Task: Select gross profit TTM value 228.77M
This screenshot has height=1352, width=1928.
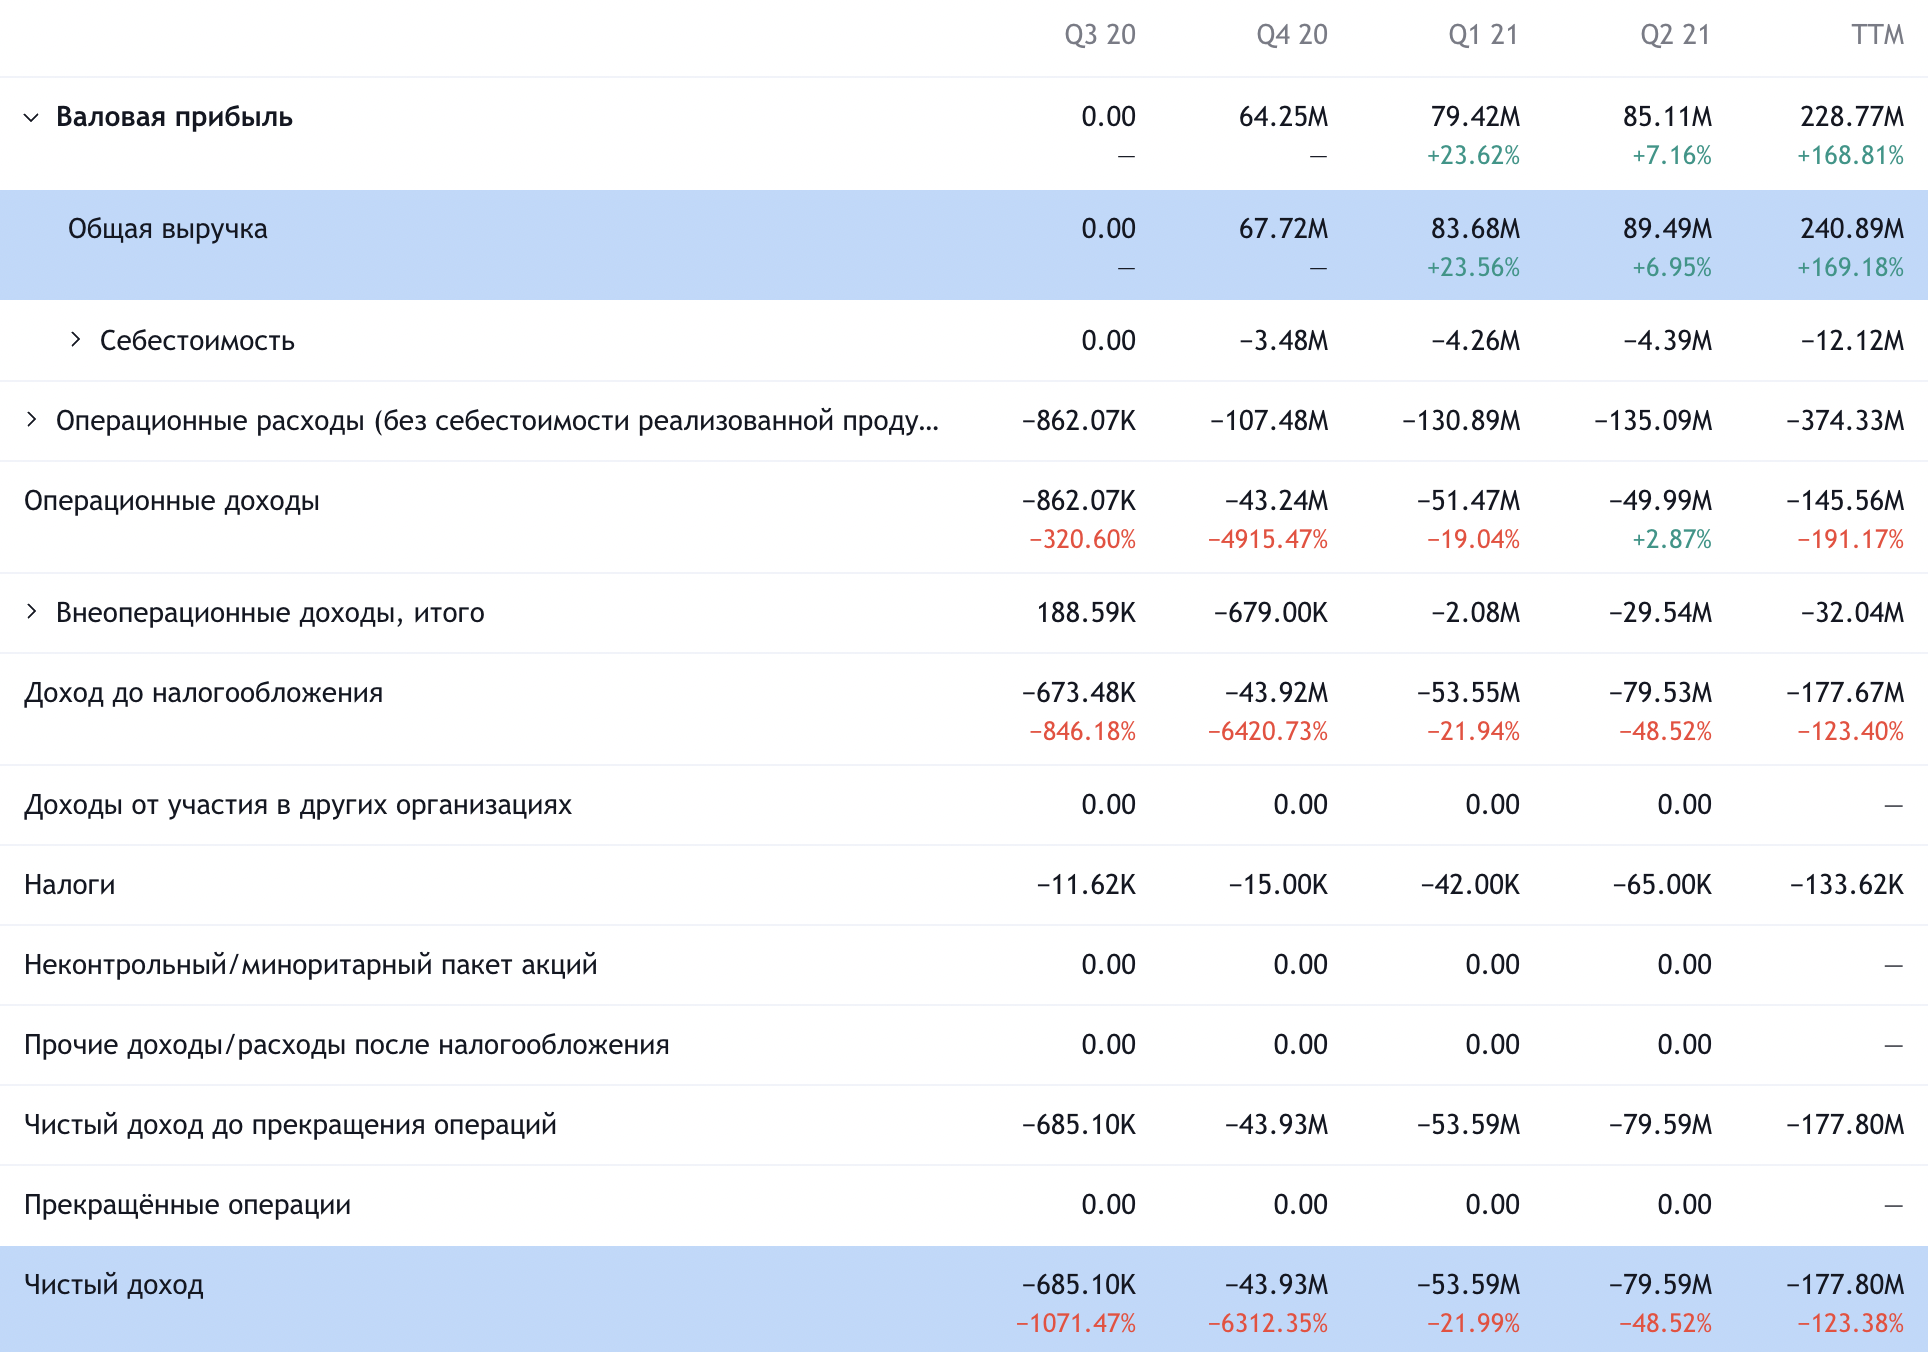Action: pos(1852,117)
